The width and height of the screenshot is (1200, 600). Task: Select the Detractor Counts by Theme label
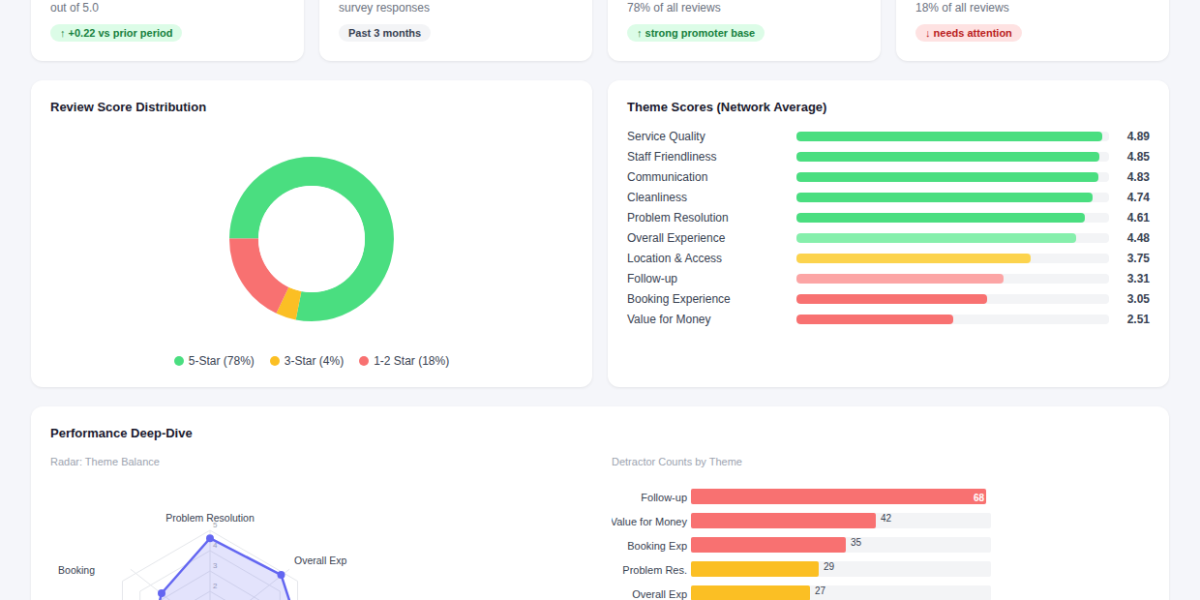pyautogui.click(x=677, y=462)
